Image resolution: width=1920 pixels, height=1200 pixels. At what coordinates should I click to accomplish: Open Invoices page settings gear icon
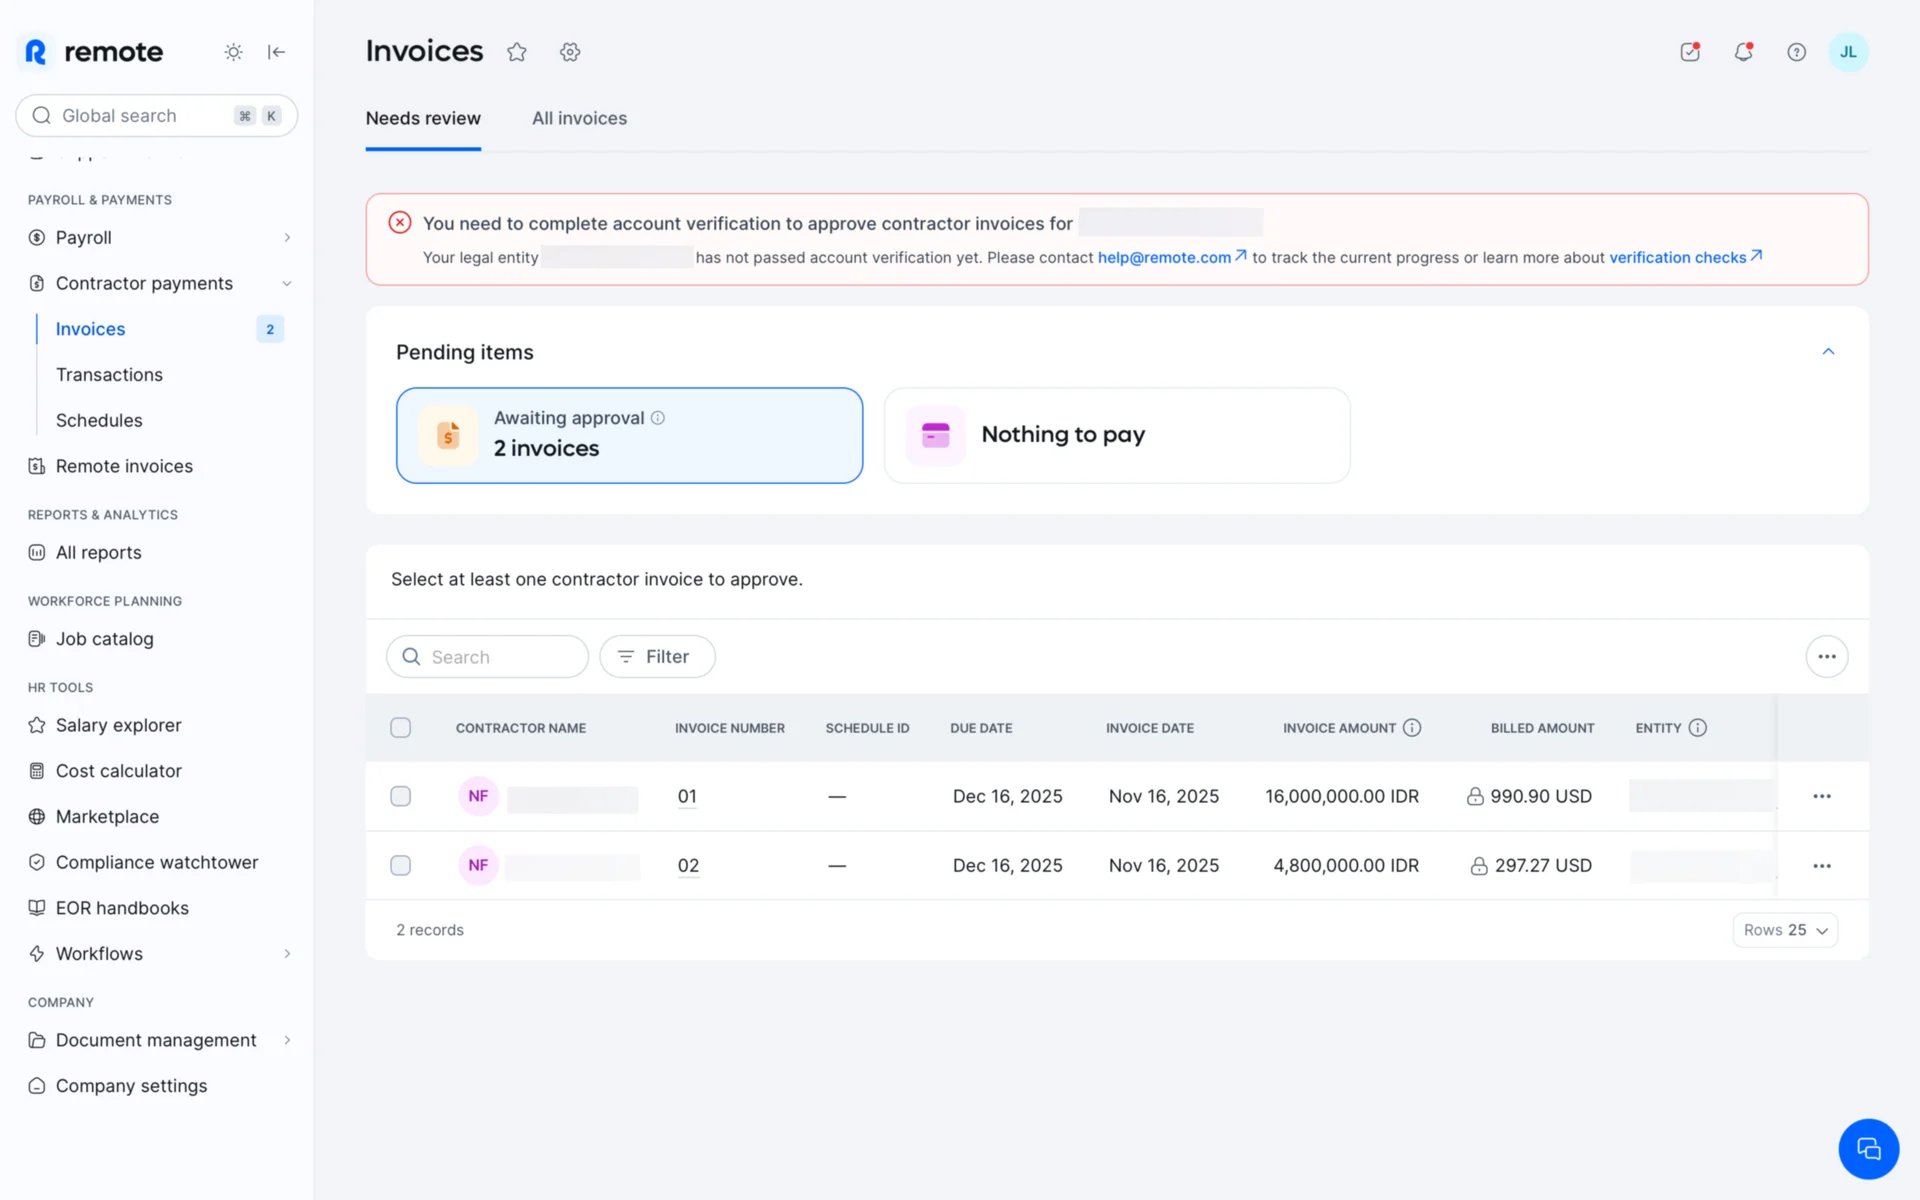[x=570, y=52]
